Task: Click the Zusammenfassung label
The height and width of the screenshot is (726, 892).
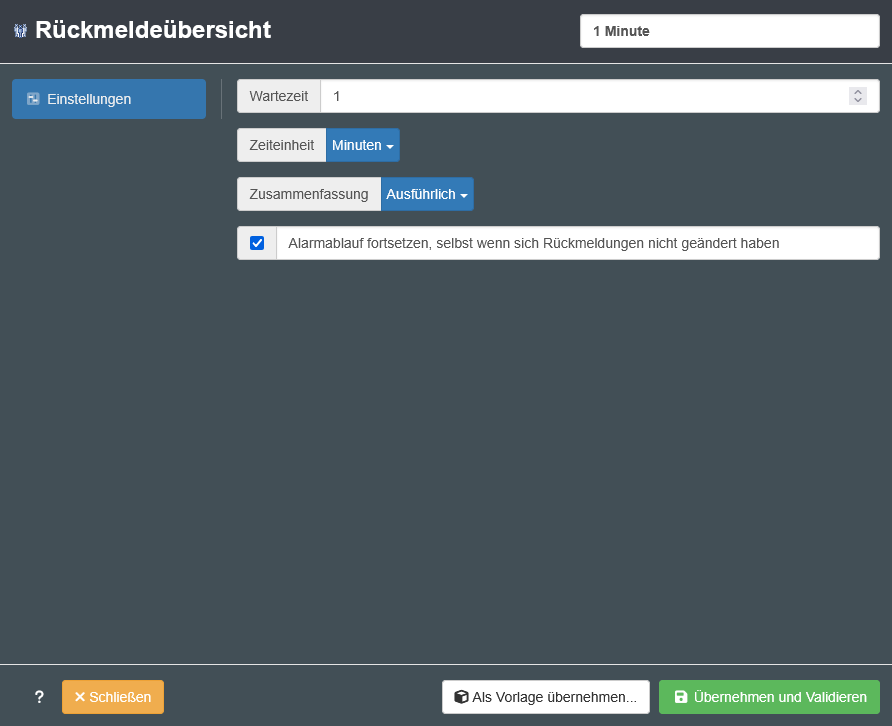Action: pos(309,194)
